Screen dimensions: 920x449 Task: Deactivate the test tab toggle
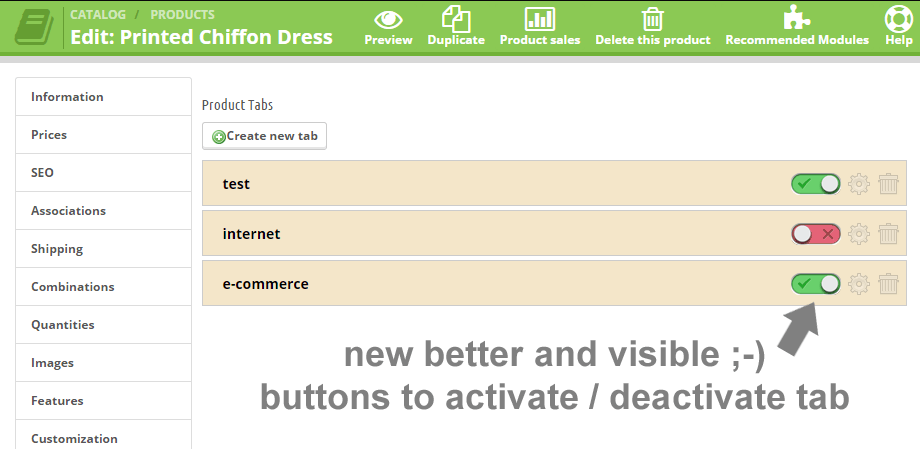816,184
